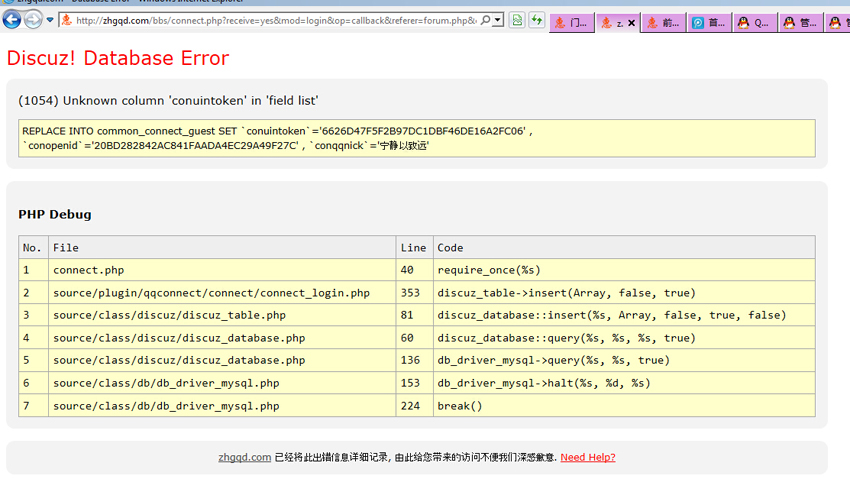Click the require_once(%s) code cell

pyautogui.click(x=624, y=270)
